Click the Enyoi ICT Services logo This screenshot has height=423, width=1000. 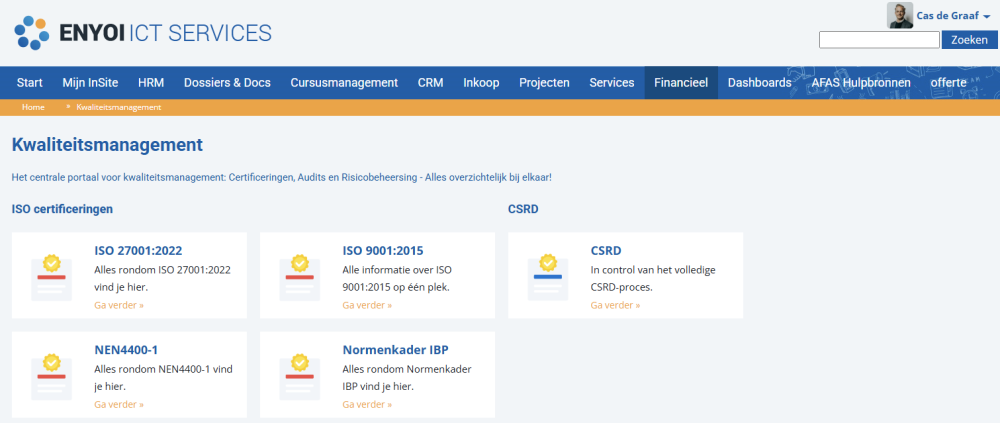(x=143, y=33)
